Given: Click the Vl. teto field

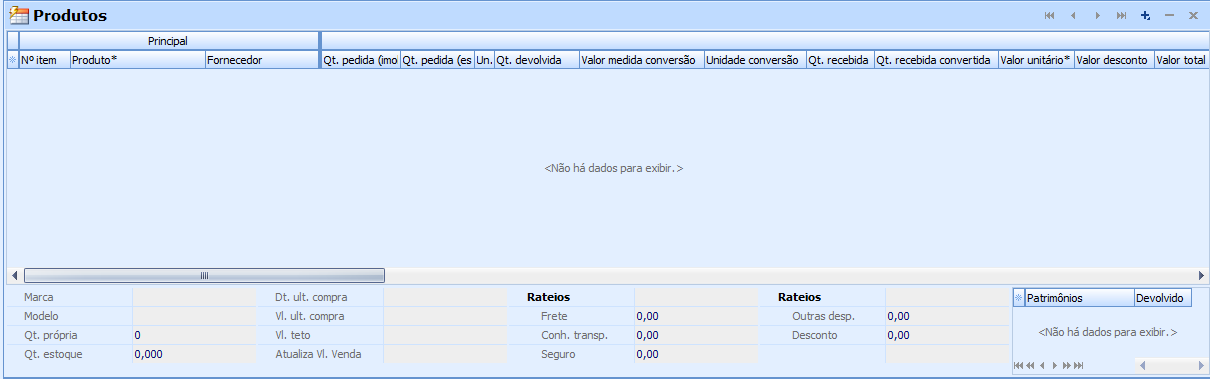Looking at the screenshot, I should 445,335.
